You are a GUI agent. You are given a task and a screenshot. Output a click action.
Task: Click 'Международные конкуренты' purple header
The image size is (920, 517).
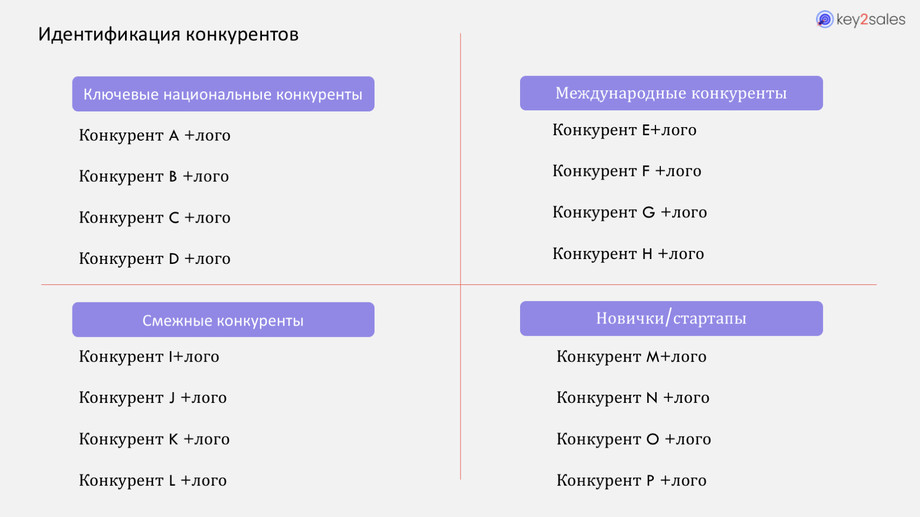click(x=671, y=93)
